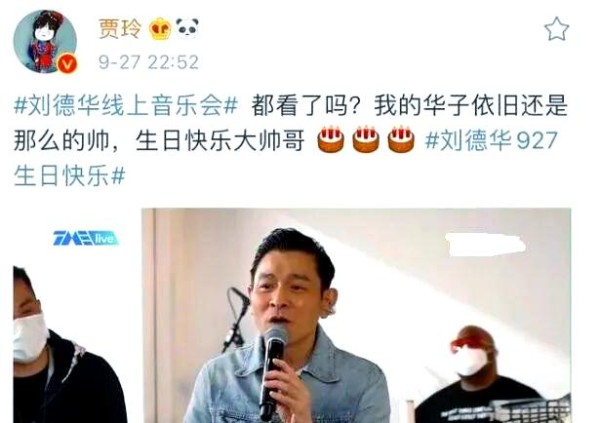Image resolution: width=600 pixels, height=423 pixels.
Task: Open hashtag #刘德华927 on second line
Action: point(491,140)
